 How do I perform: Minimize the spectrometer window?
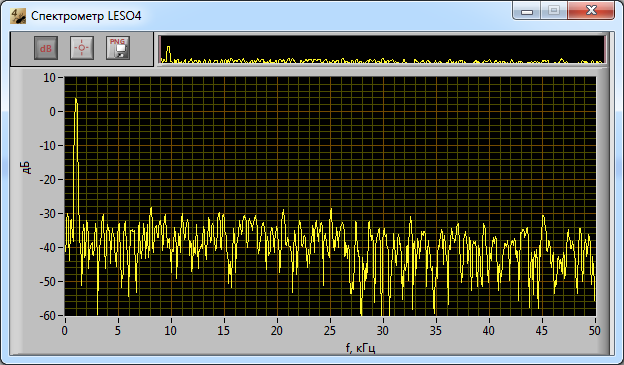coord(526,11)
